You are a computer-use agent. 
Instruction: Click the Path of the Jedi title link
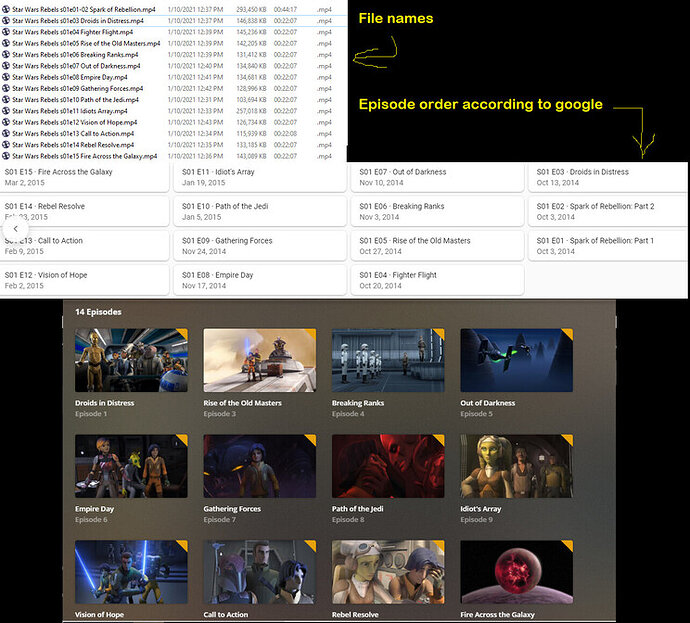357,509
